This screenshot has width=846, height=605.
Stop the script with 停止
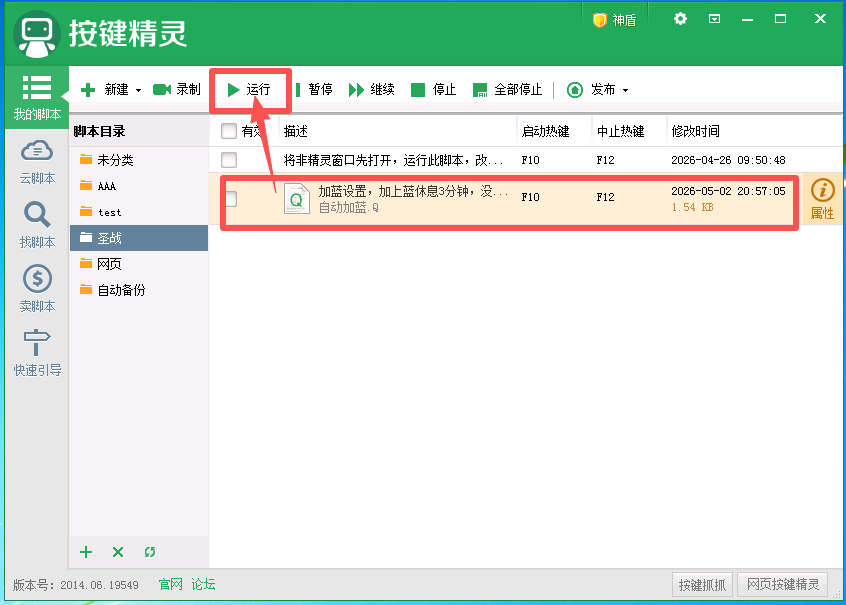coord(433,90)
